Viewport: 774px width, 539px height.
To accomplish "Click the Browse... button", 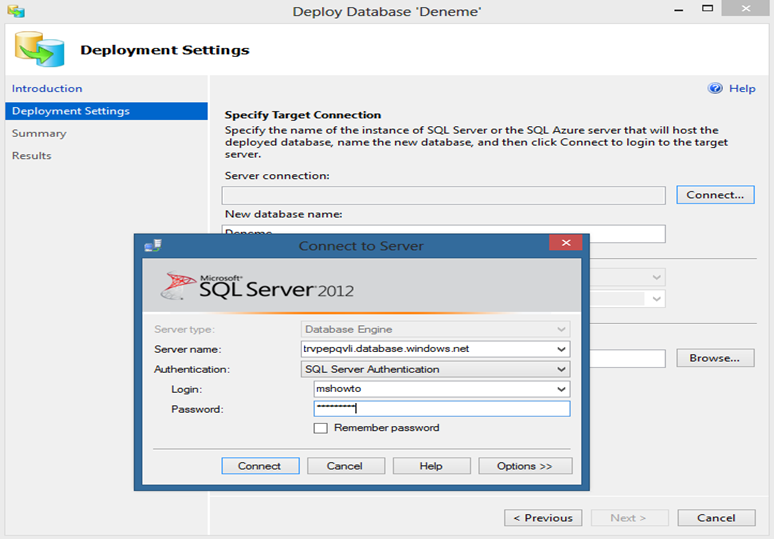I will click(x=715, y=358).
